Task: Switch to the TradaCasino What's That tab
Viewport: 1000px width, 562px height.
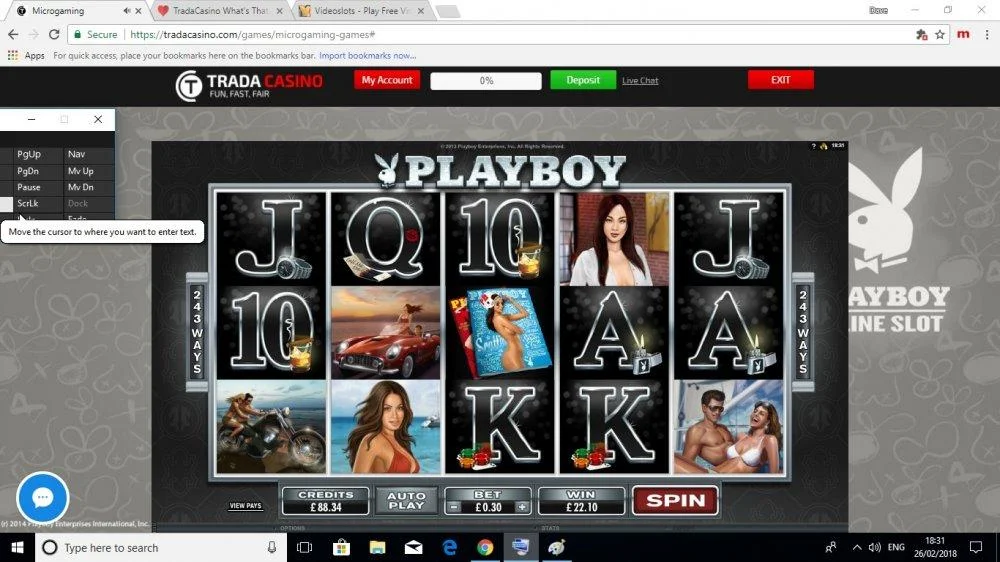Action: [221, 11]
